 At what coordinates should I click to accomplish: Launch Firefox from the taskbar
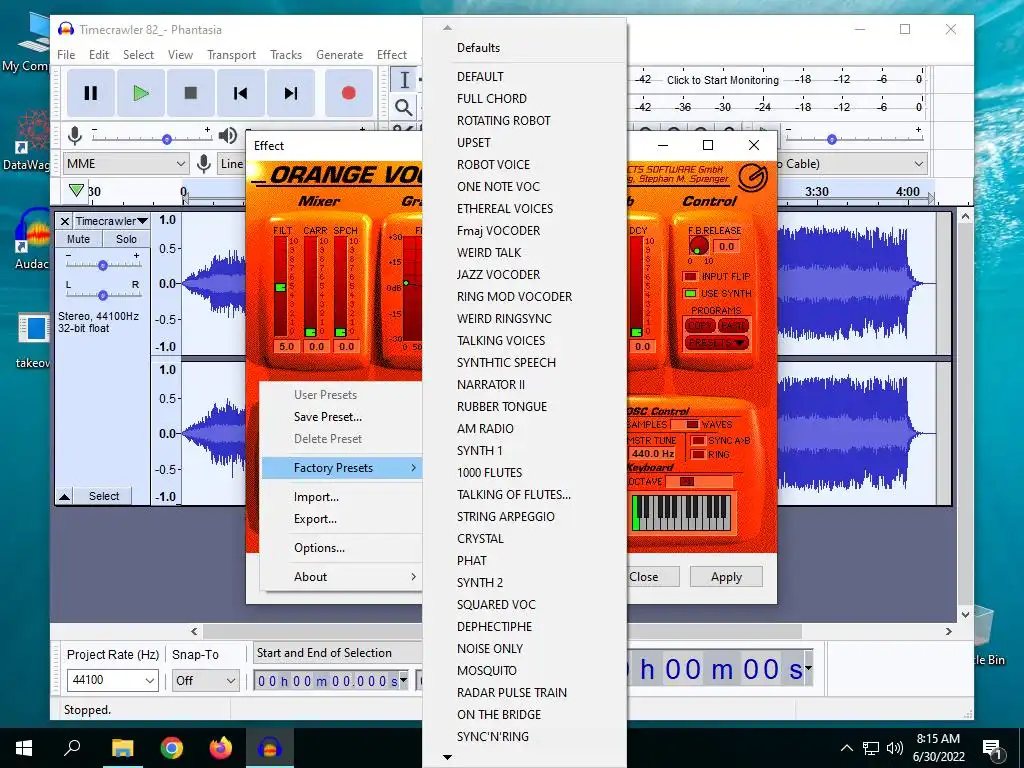pyautogui.click(x=221, y=748)
